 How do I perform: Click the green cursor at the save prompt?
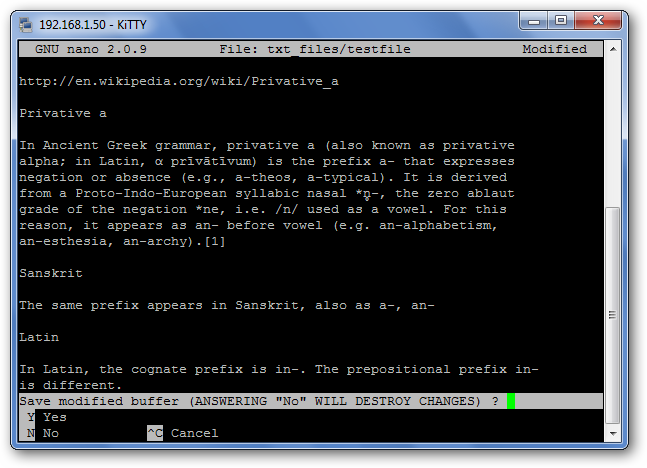(511, 401)
